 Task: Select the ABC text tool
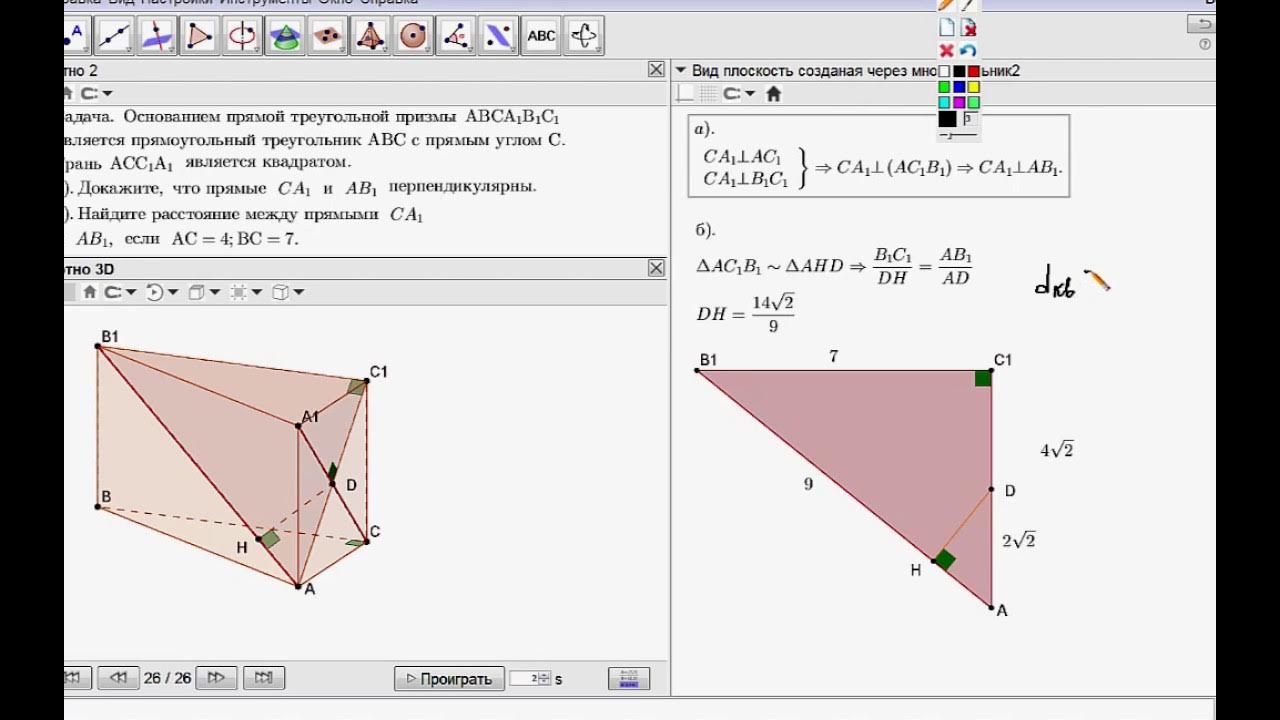pyautogui.click(x=541, y=36)
